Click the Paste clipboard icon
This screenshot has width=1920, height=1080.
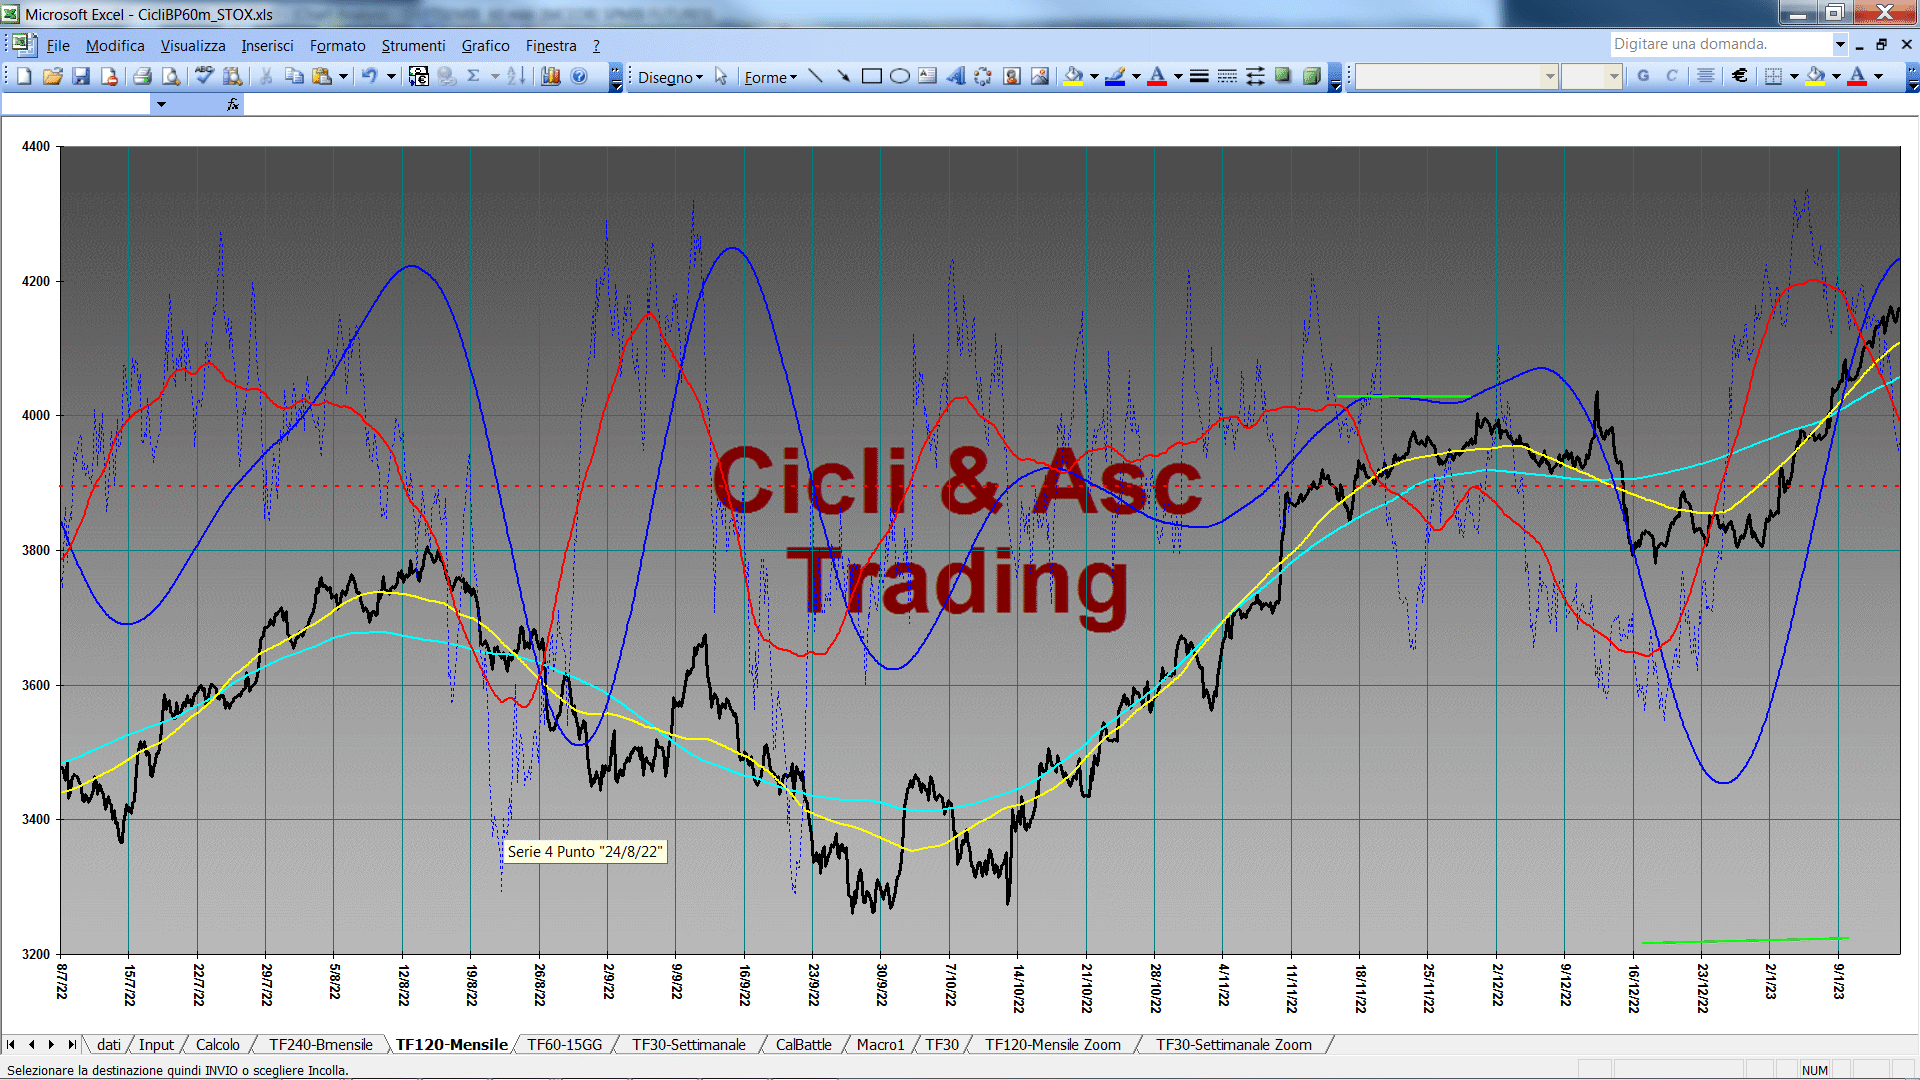[x=322, y=76]
